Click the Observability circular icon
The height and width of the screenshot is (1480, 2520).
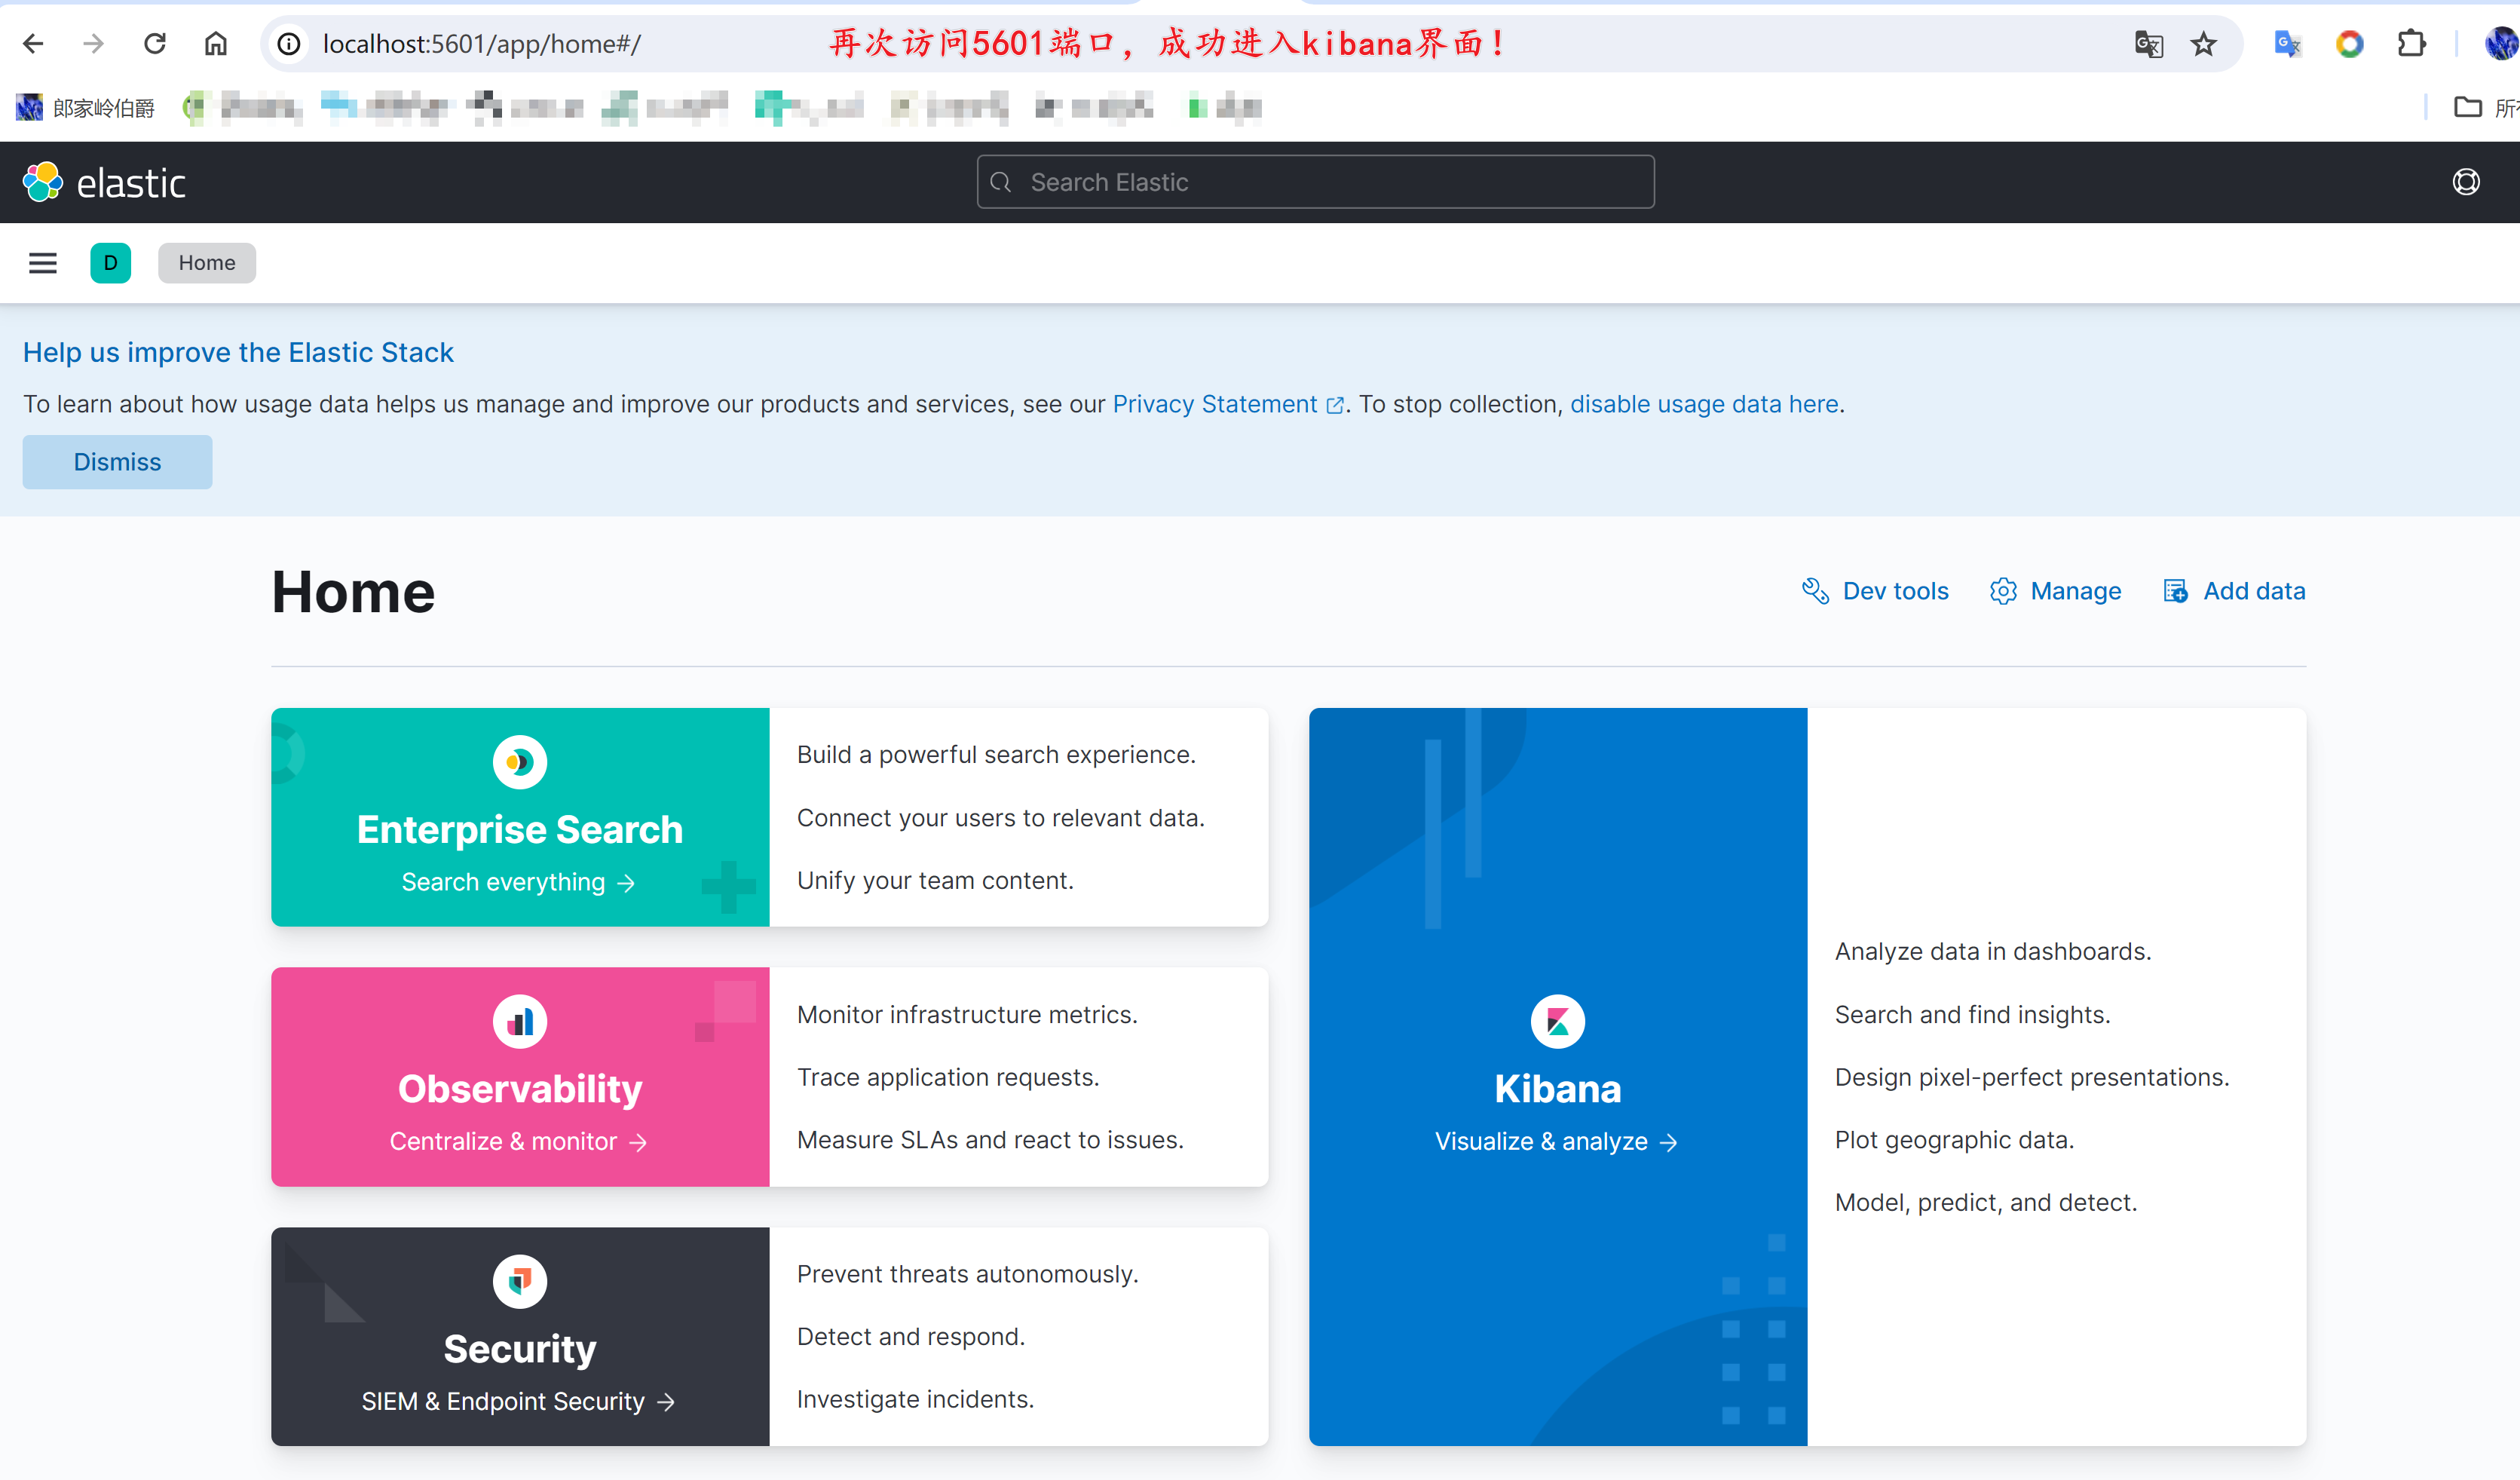click(x=520, y=1022)
